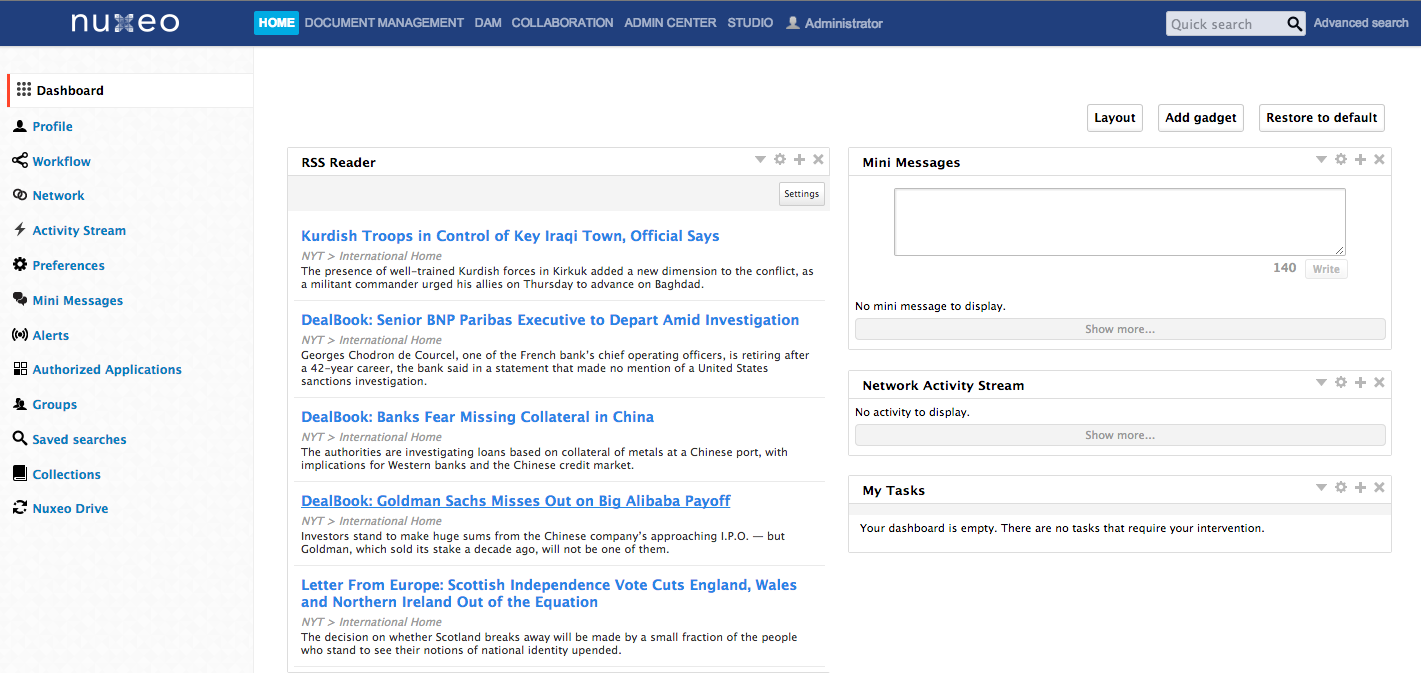Click the Saved searches magnifier icon
Viewport: 1421px width, 673px height.
[20, 439]
